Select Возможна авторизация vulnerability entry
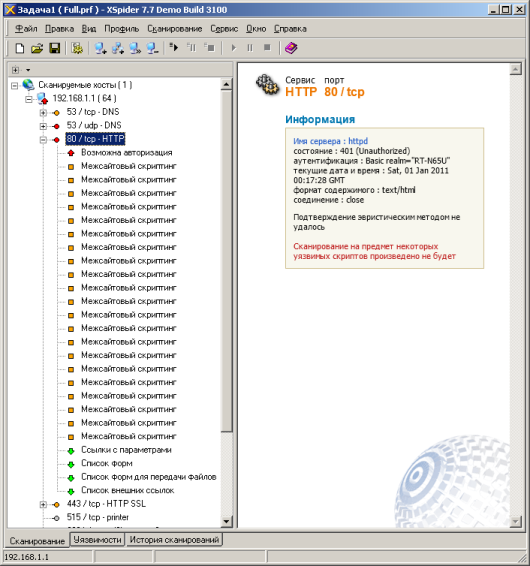The width and height of the screenshot is (530, 566). 127,152
